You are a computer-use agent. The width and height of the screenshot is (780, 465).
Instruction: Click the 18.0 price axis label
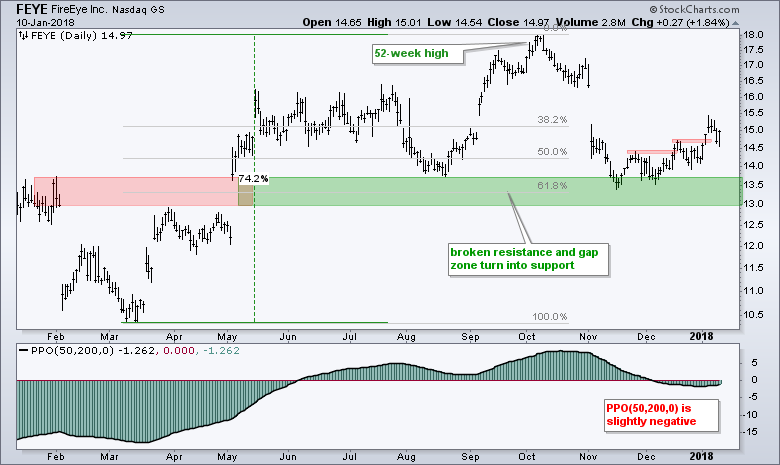(753, 35)
